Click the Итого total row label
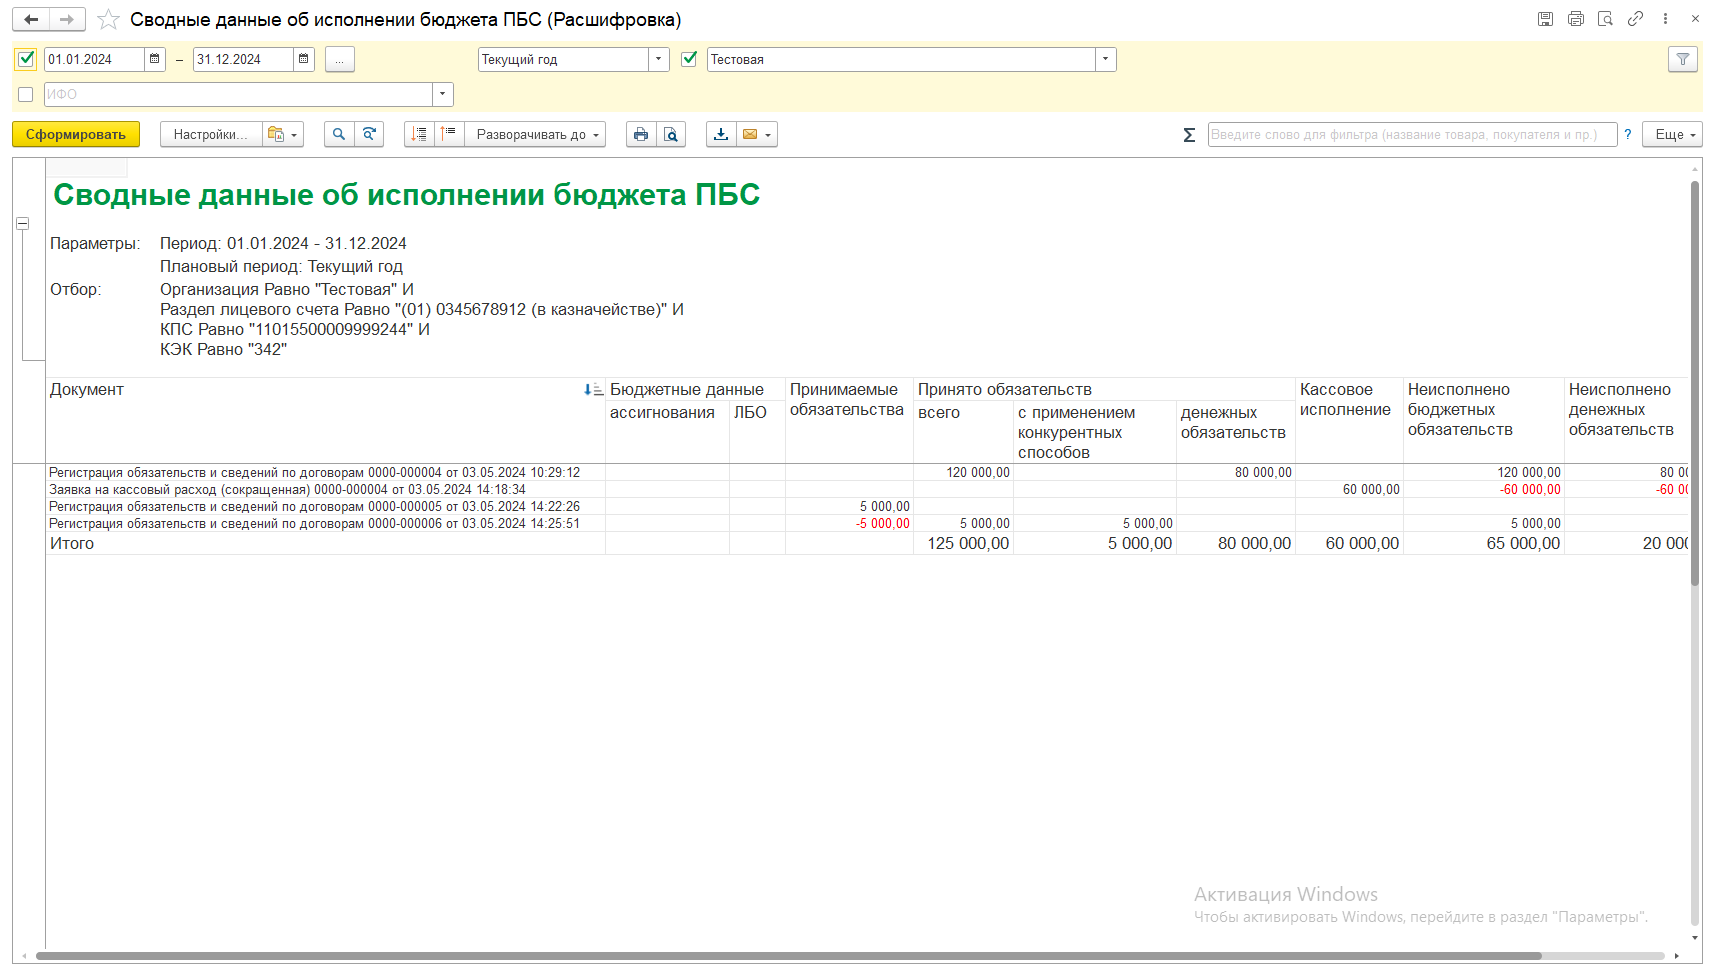 (x=72, y=543)
